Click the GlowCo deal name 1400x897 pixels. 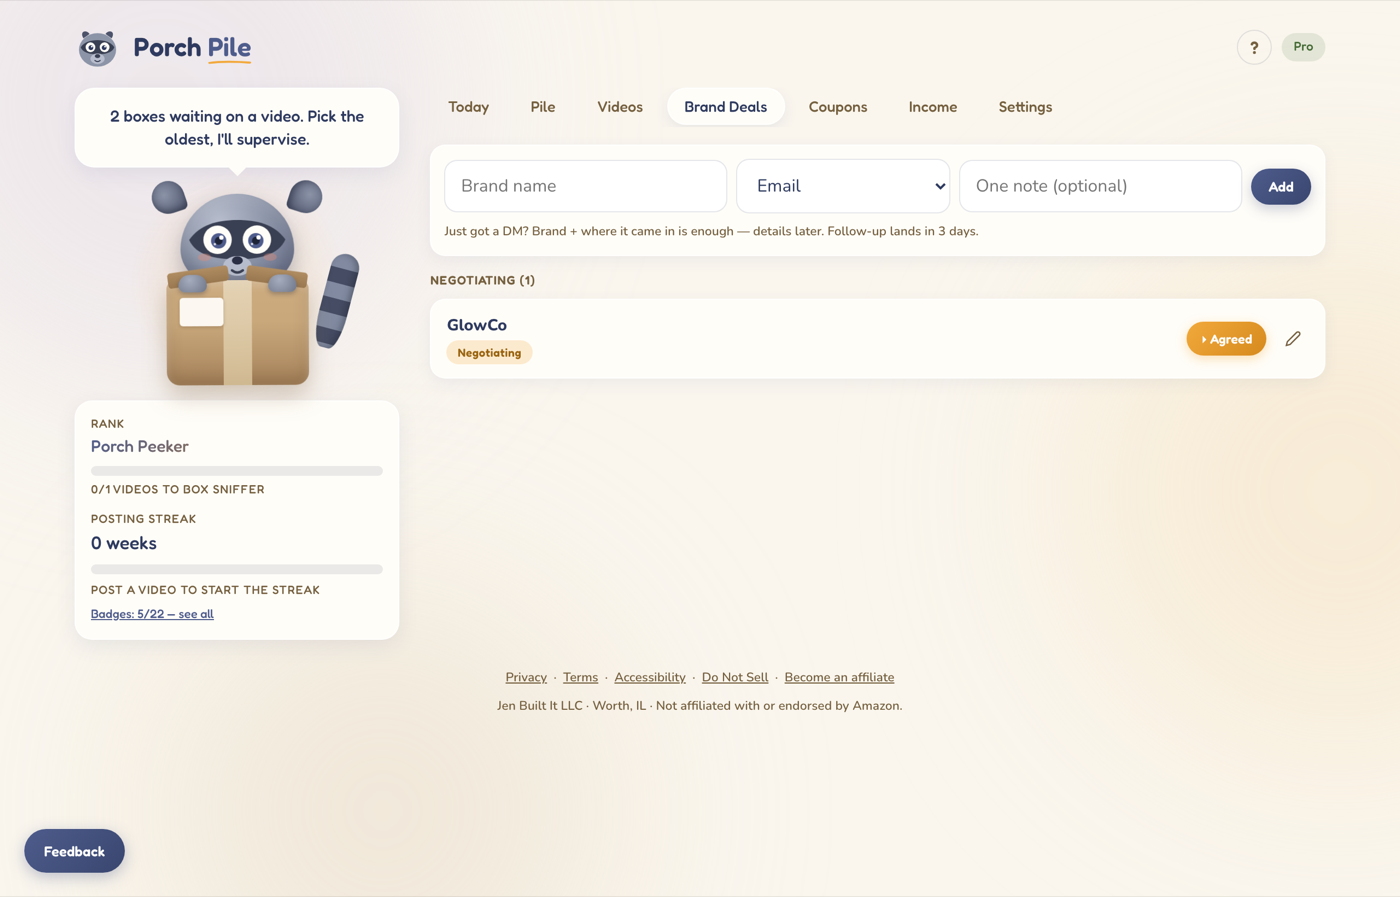click(477, 325)
